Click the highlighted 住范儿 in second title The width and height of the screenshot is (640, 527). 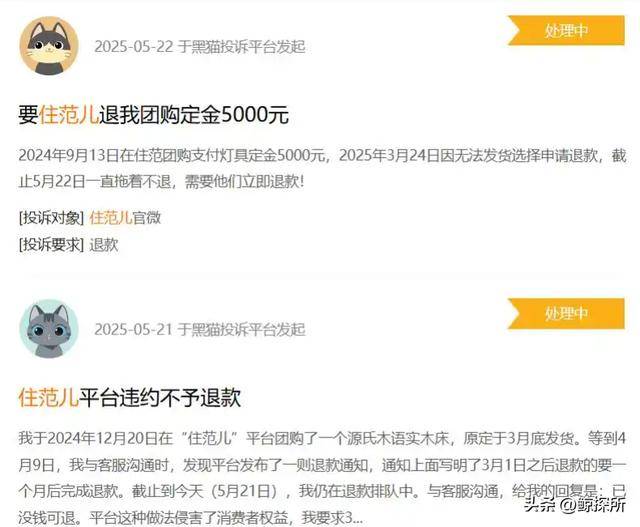point(48,398)
